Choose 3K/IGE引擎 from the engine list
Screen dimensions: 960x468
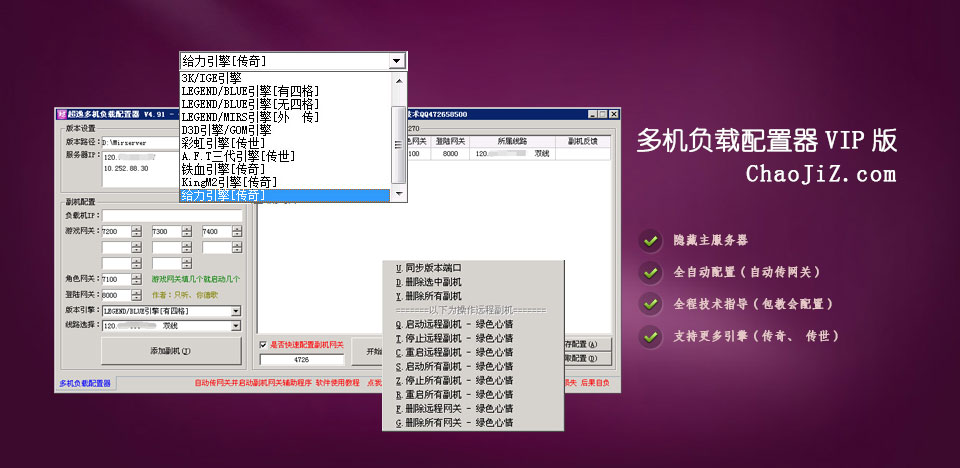(x=285, y=78)
